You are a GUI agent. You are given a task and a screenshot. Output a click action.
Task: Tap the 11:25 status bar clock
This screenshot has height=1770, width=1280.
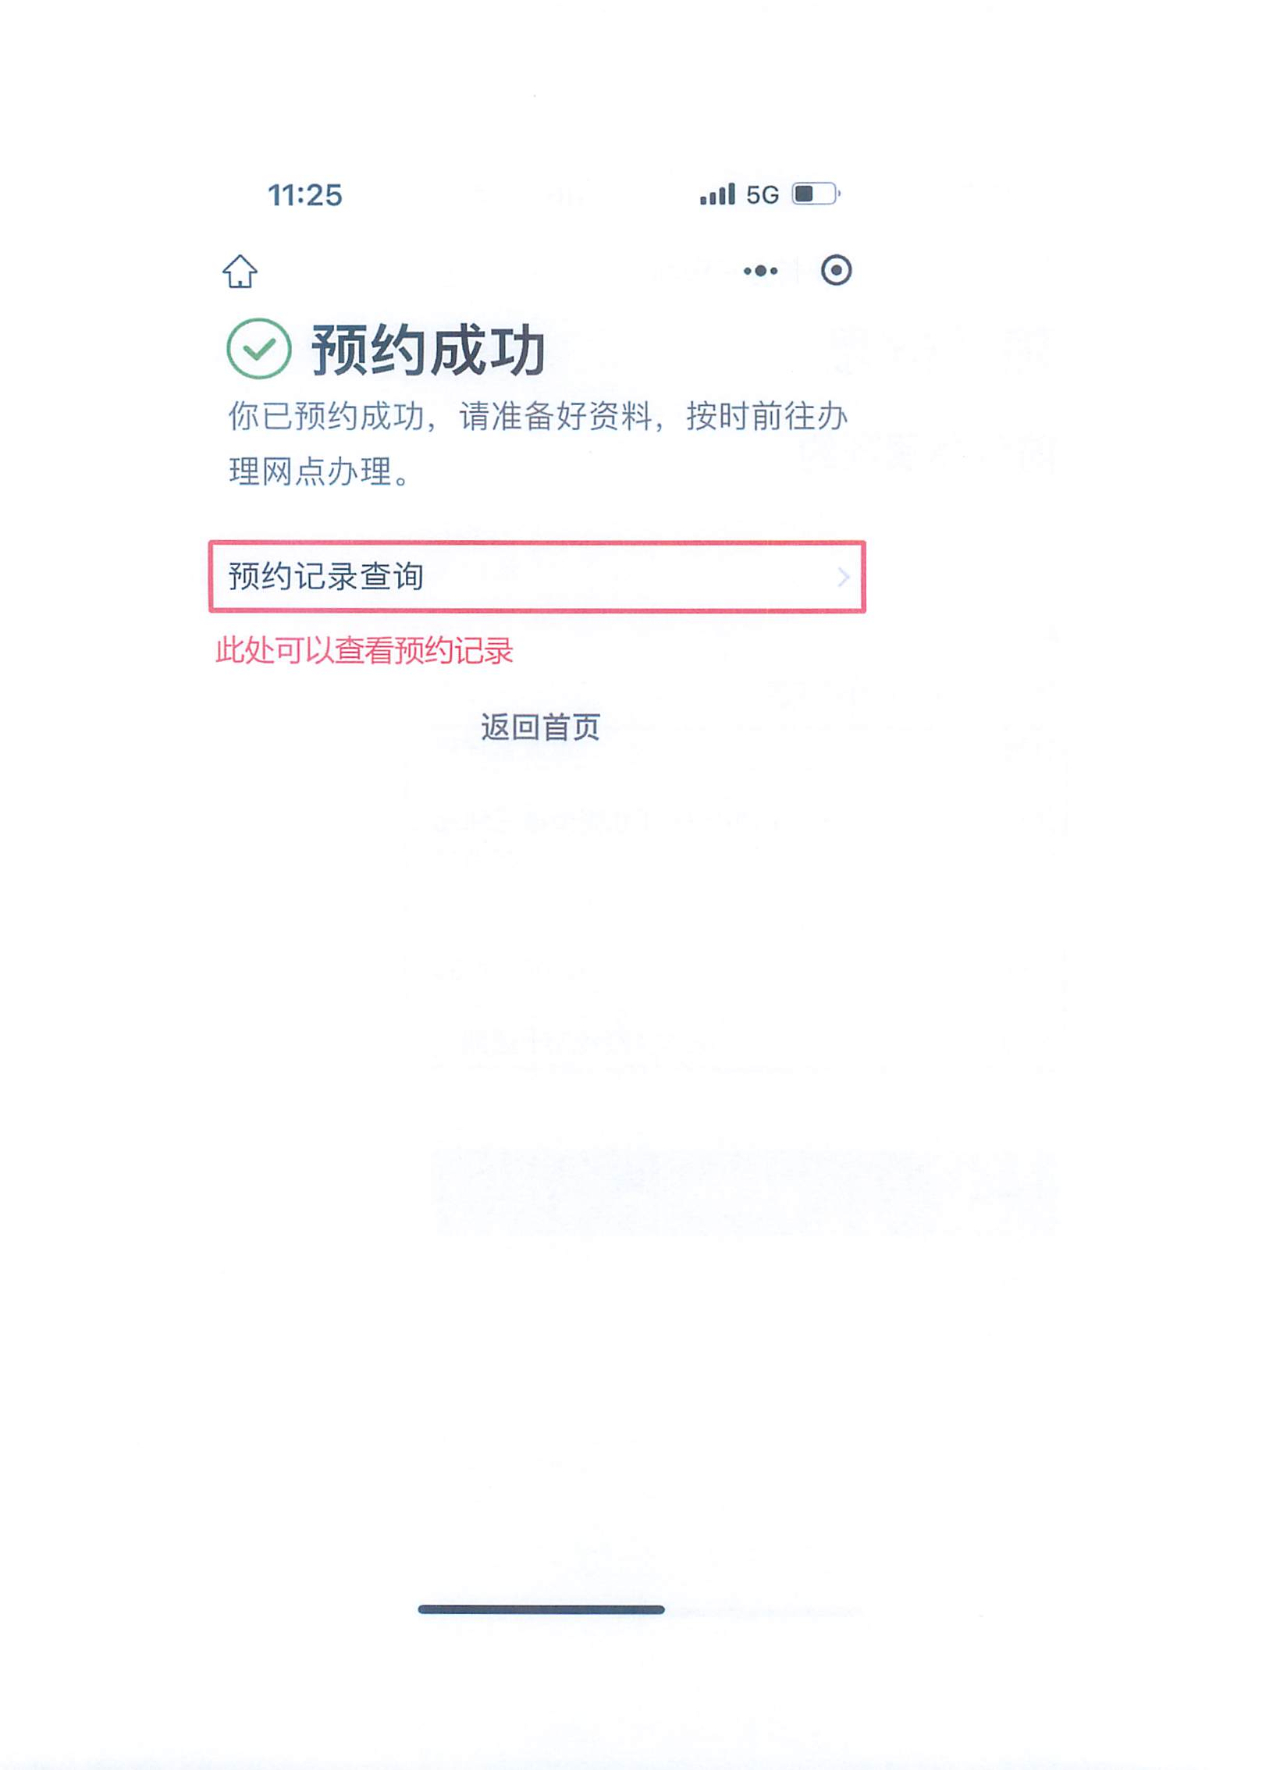pos(305,195)
